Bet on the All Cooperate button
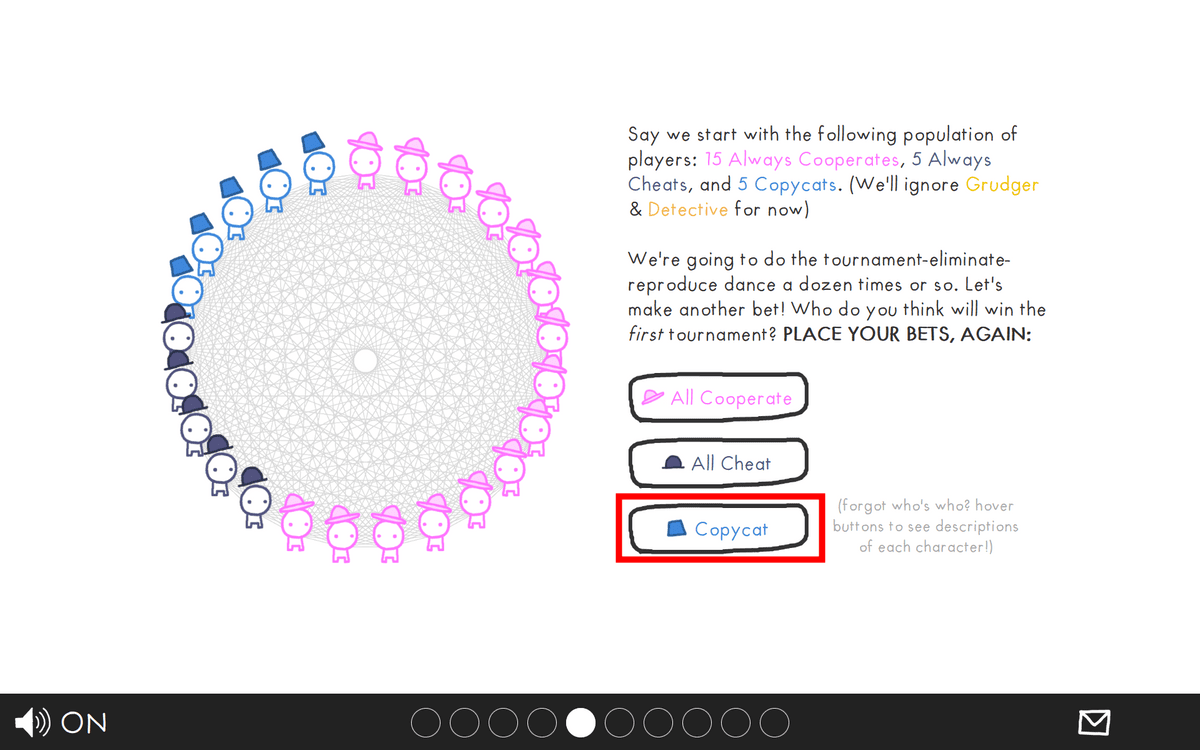Image resolution: width=1200 pixels, height=750 pixels. click(x=717, y=397)
